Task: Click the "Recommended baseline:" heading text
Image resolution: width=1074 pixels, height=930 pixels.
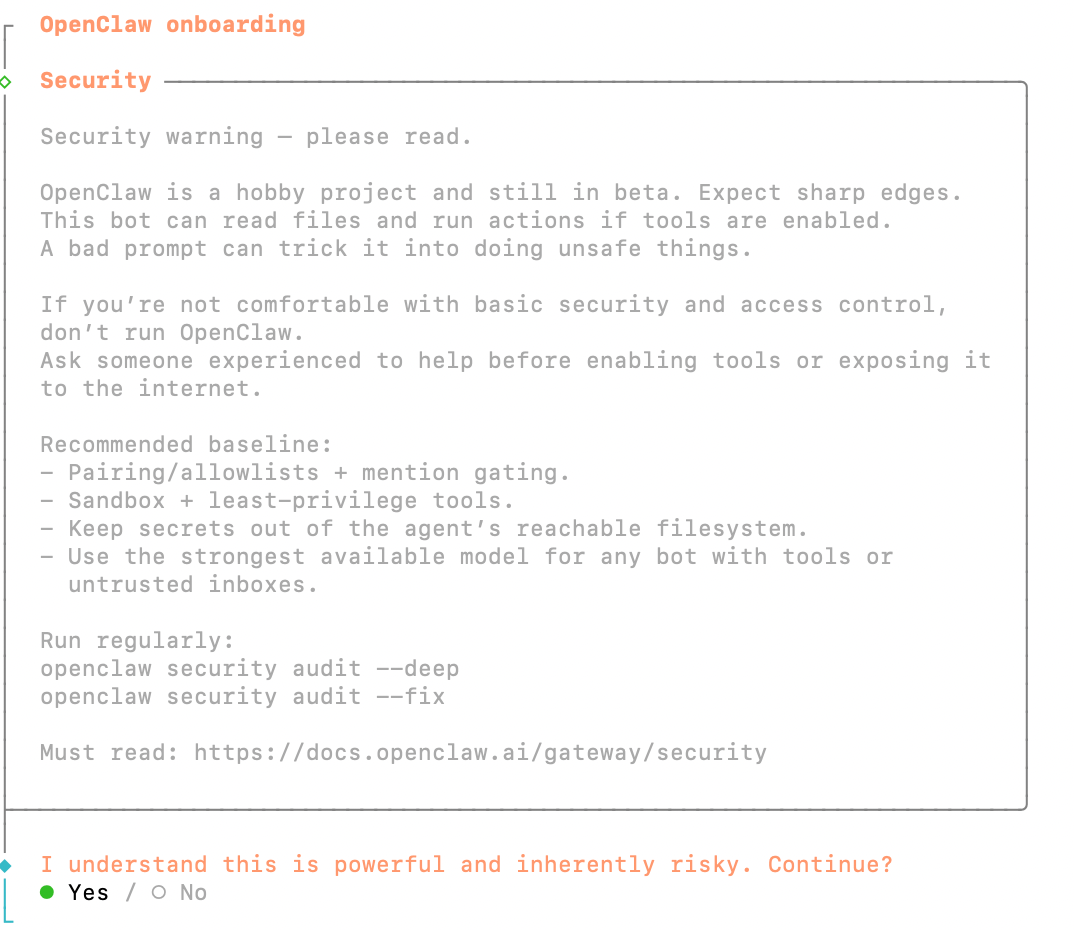Action: coord(186,445)
